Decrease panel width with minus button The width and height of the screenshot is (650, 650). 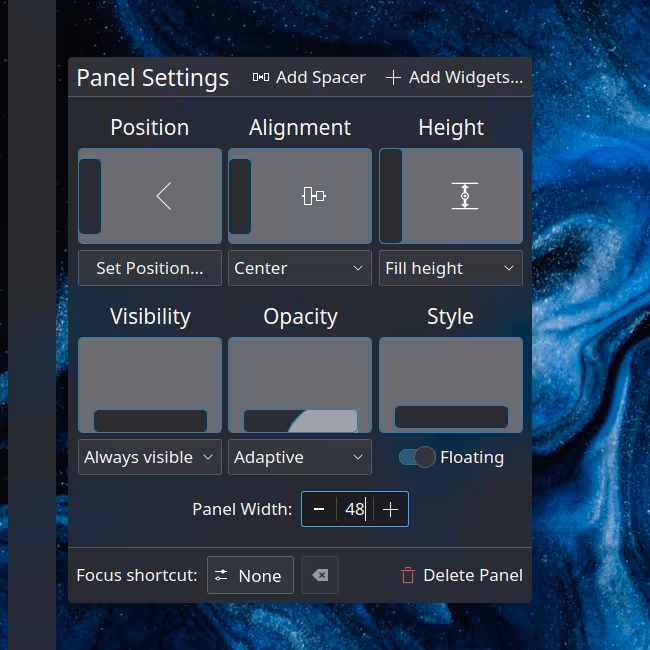pyautogui.click(x=319, y=509)
